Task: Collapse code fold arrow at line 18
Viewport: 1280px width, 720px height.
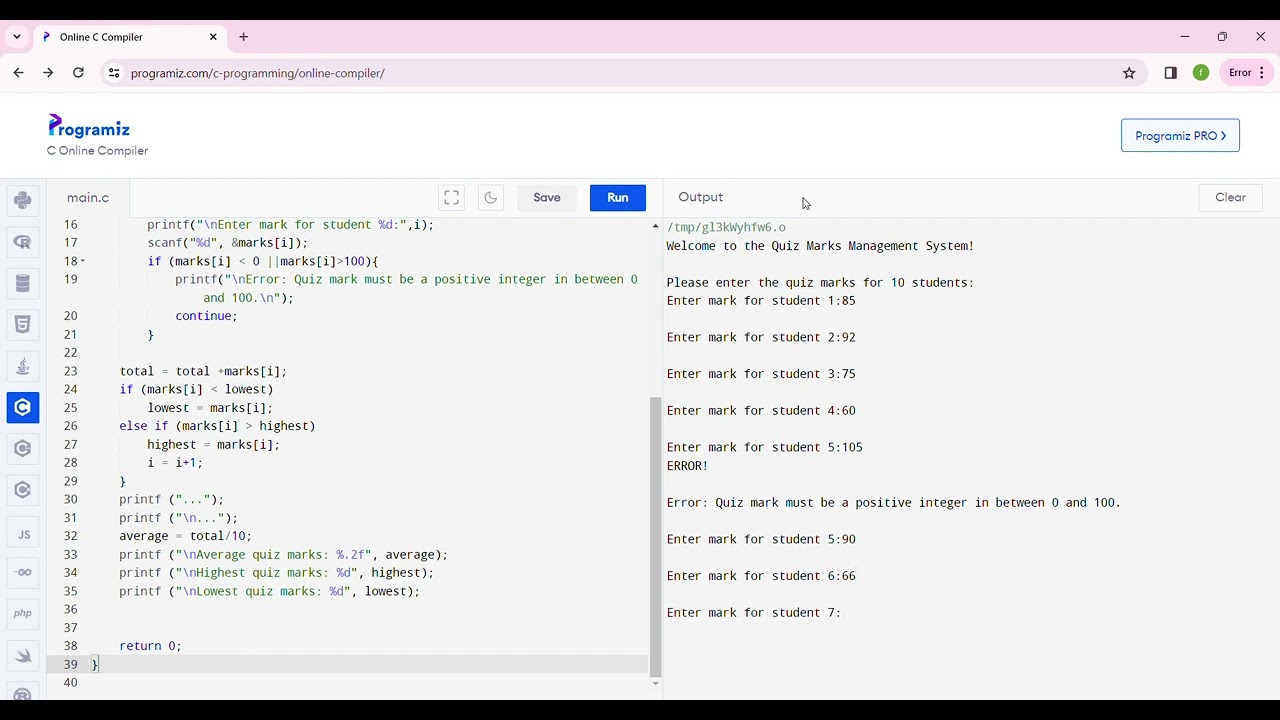Action: [x=83, y=262]
